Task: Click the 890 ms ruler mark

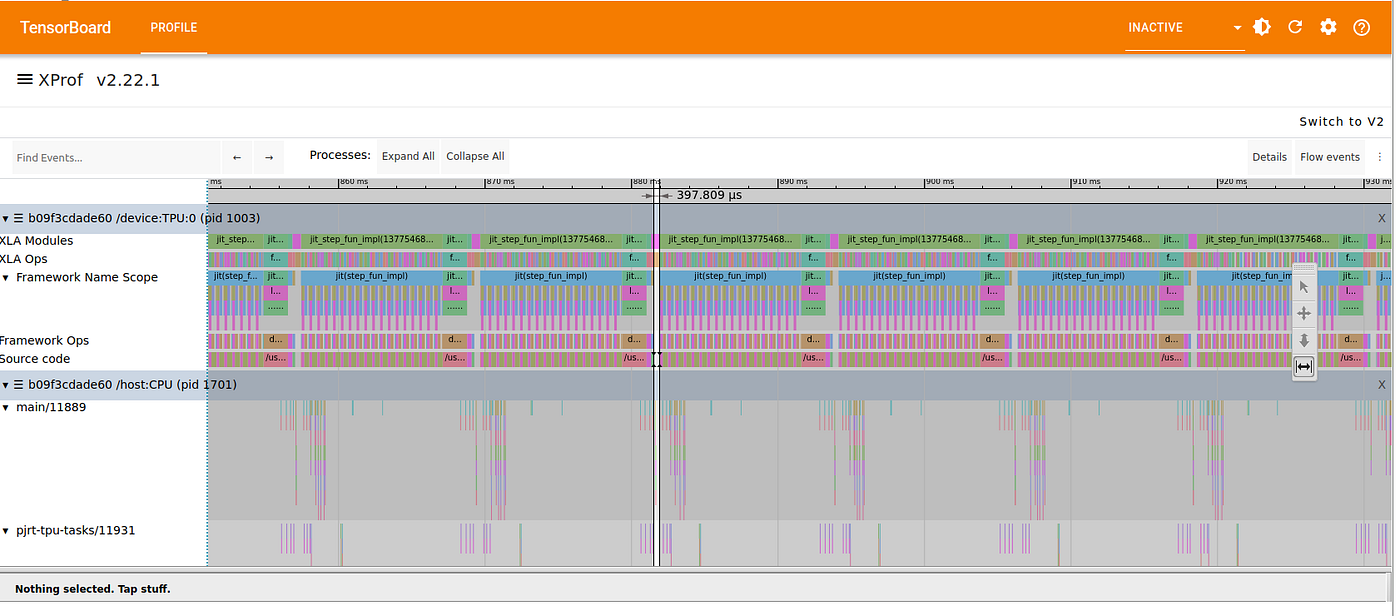Action: point(793,182)
